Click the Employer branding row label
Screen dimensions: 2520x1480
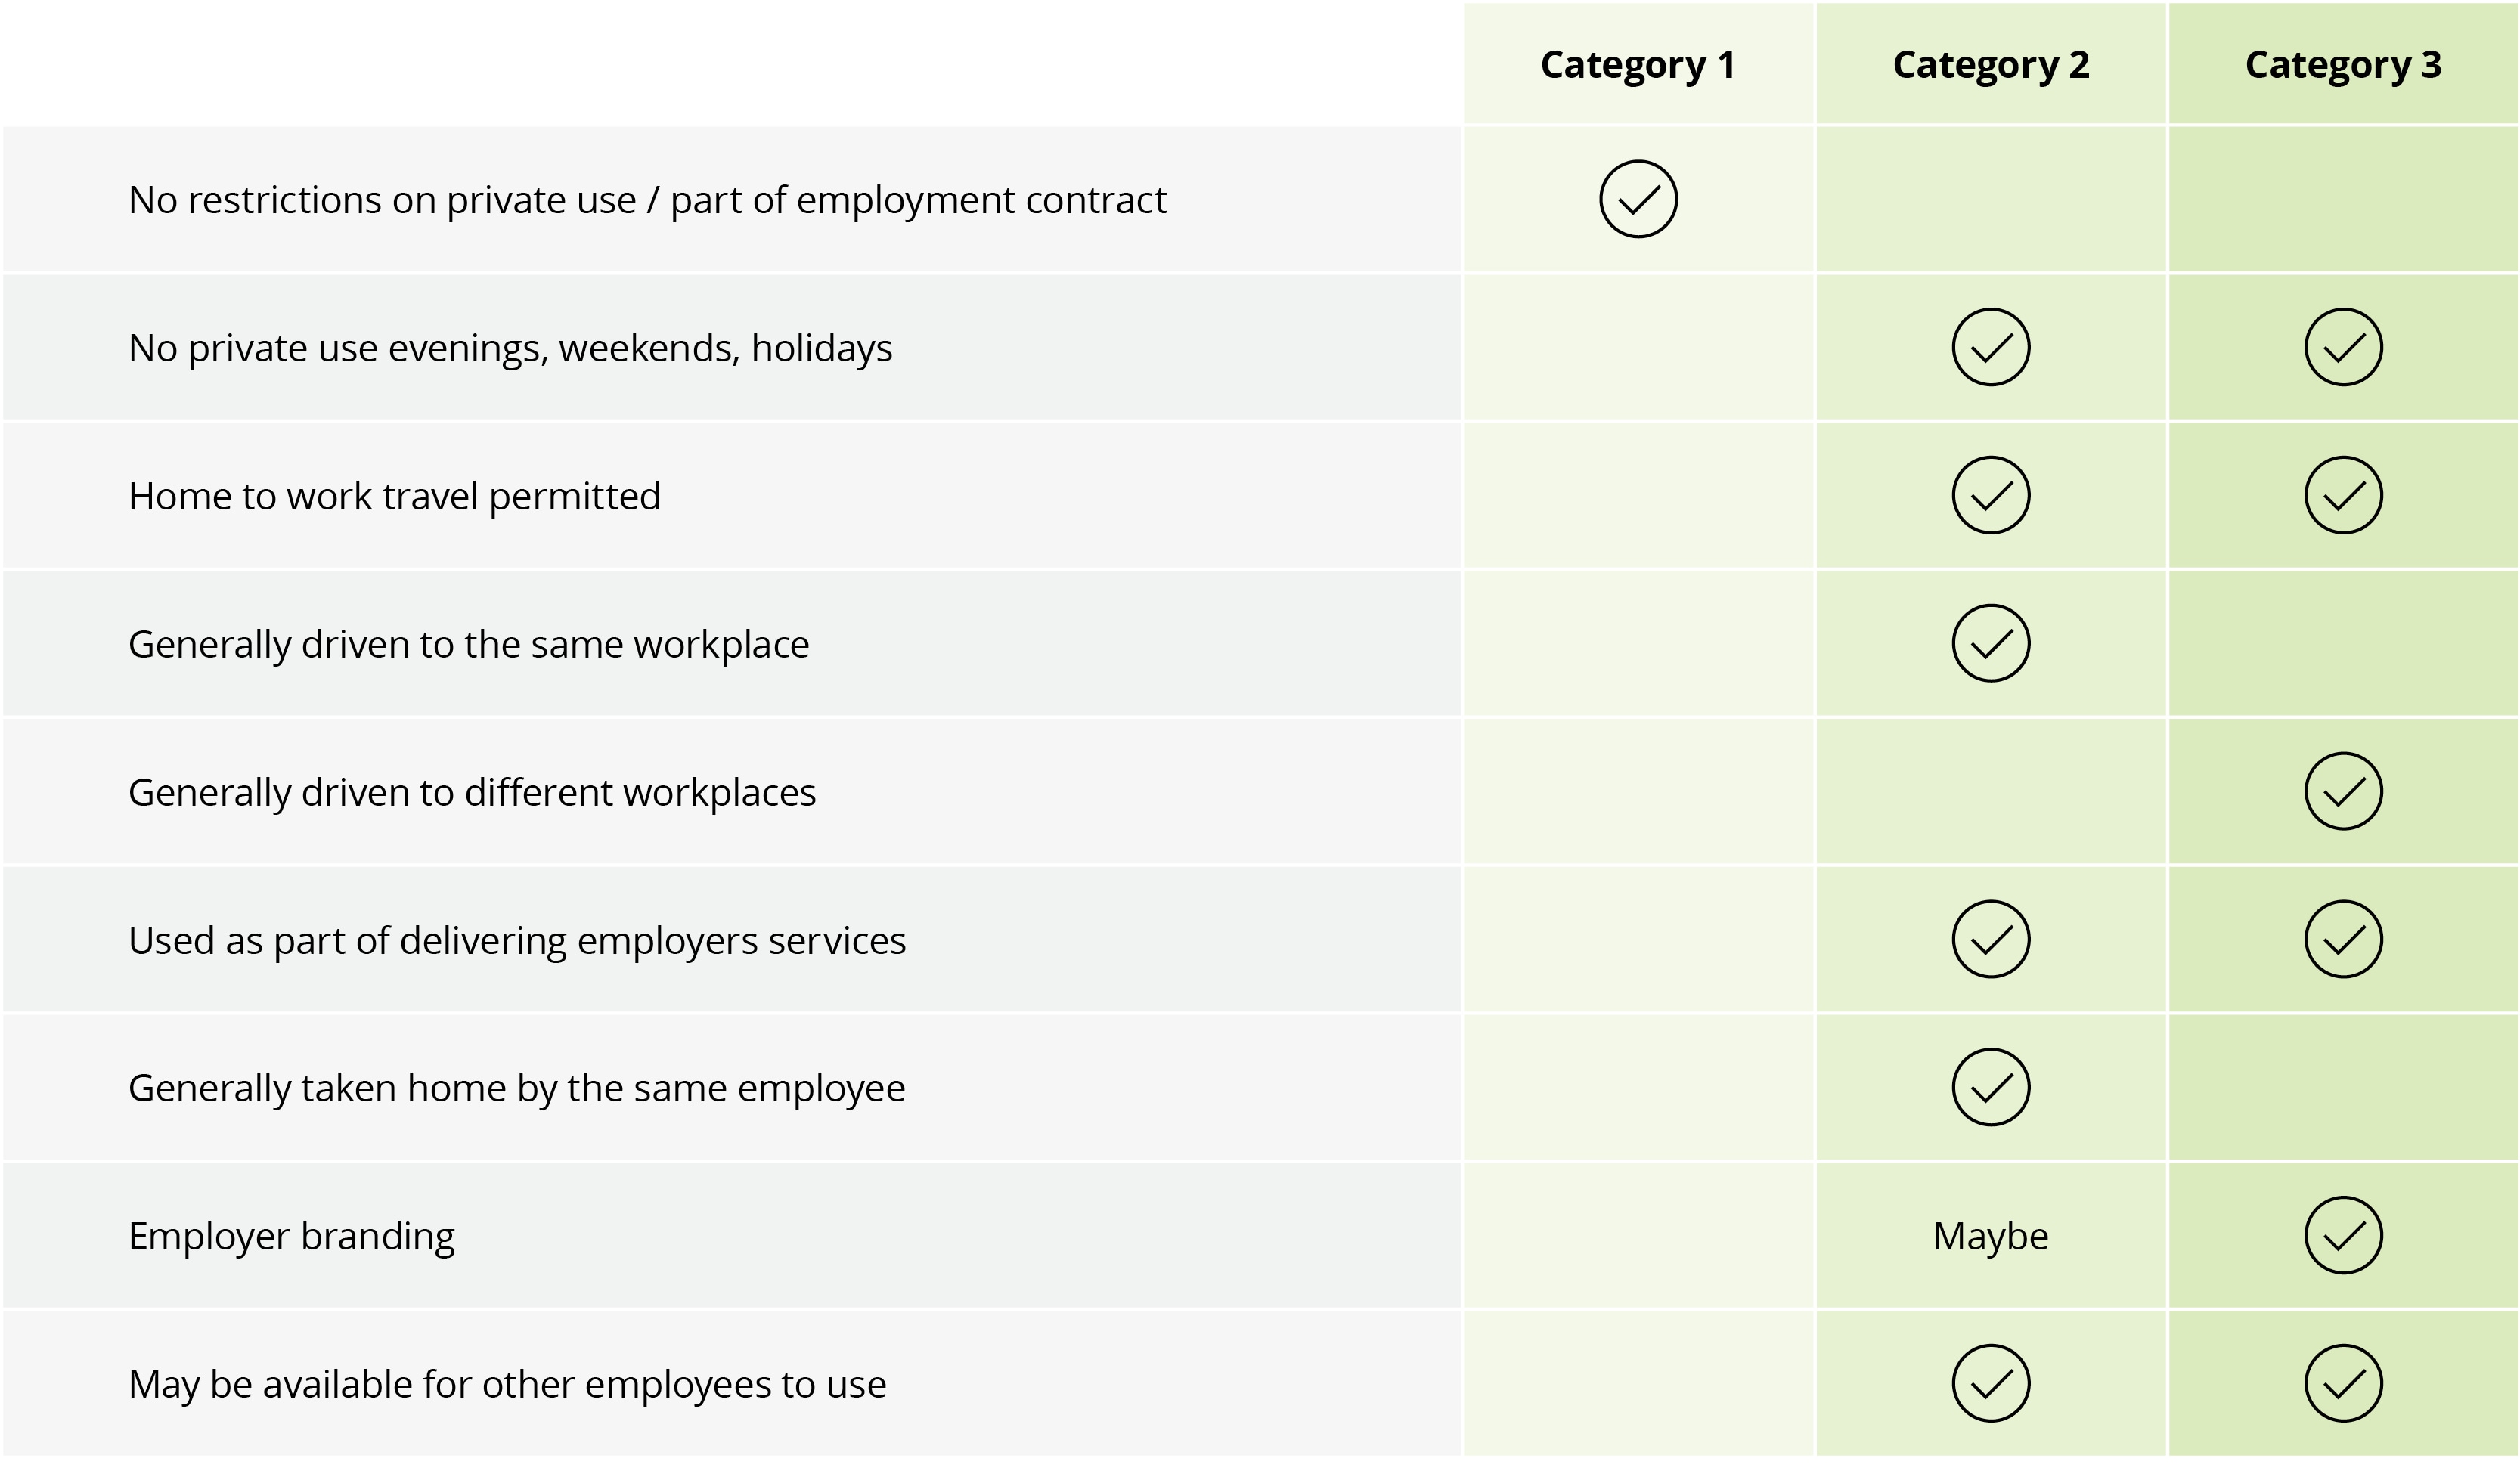(x=291, y=1236)
